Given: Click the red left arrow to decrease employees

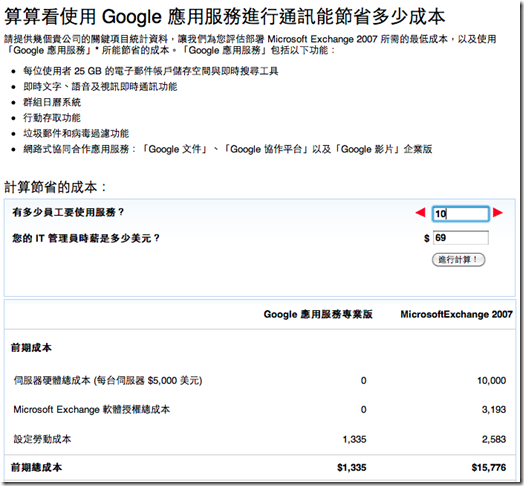Looking at the screenshot, I should 420,212.
